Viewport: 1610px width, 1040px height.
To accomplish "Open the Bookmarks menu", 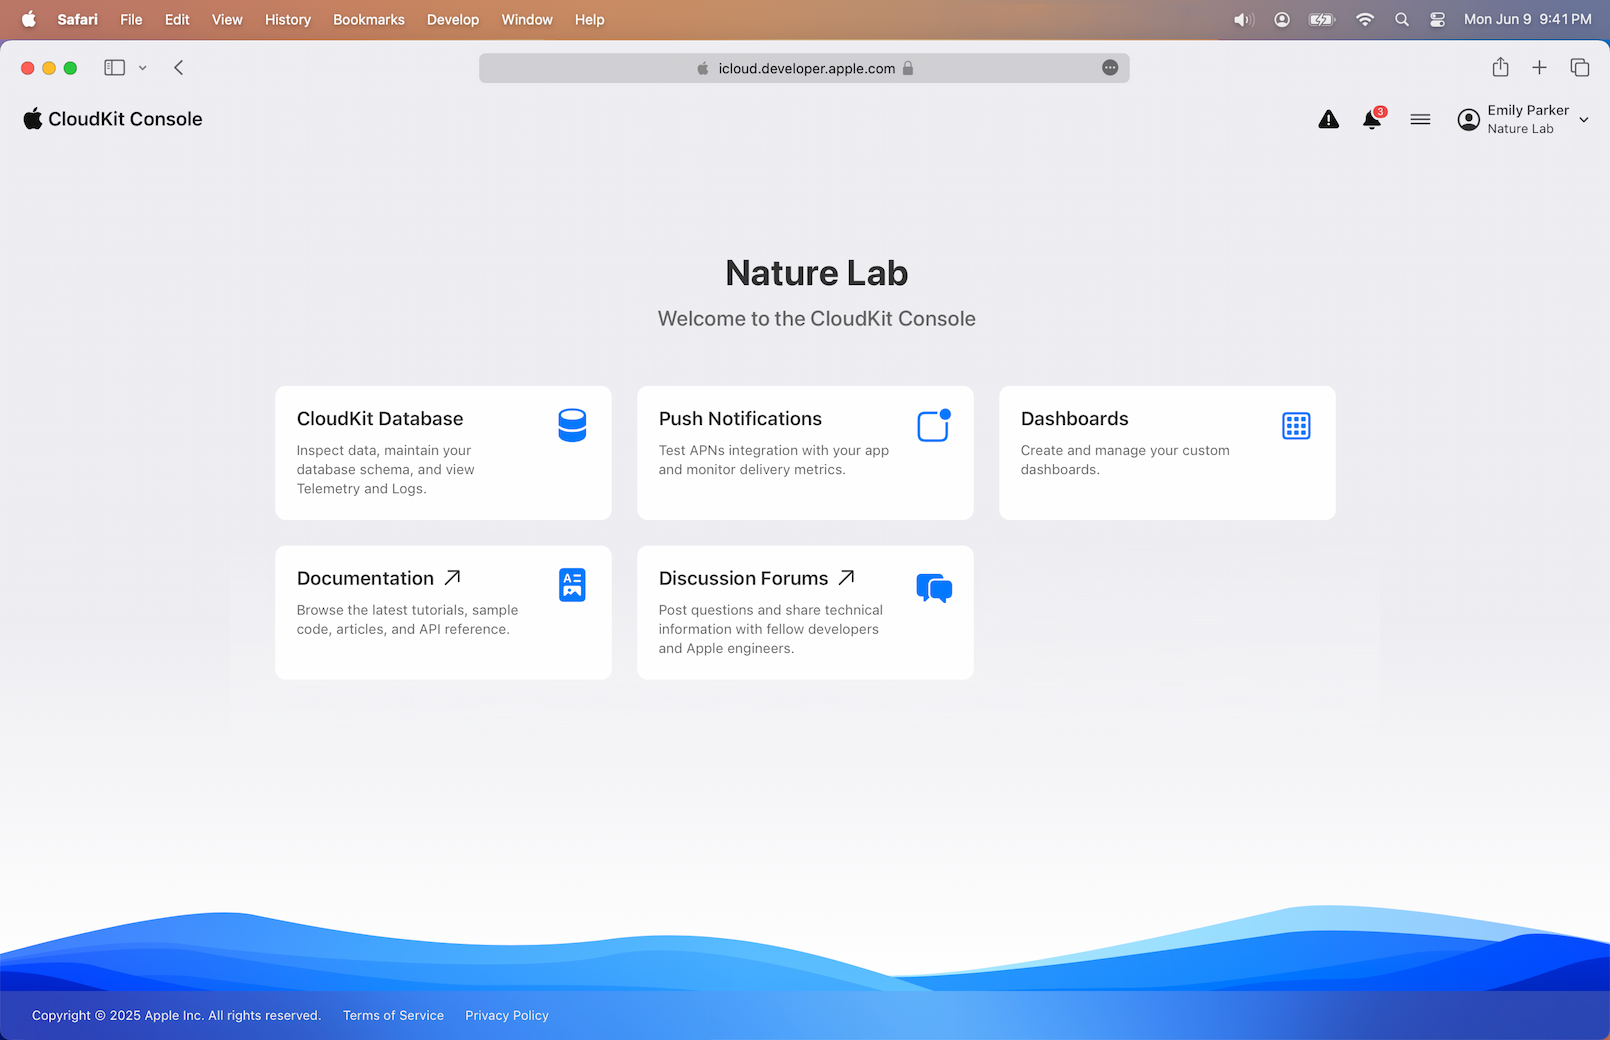I will point(368,20).
